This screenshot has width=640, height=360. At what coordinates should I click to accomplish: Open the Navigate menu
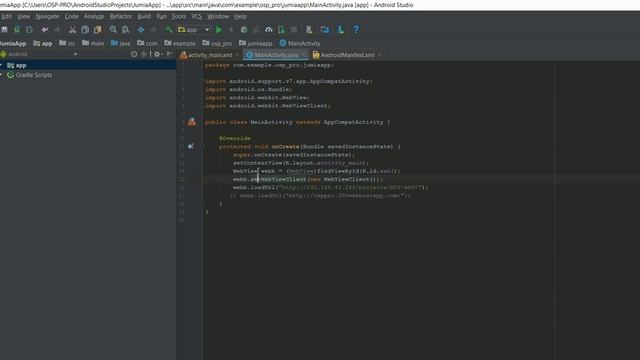click(47, 16)
